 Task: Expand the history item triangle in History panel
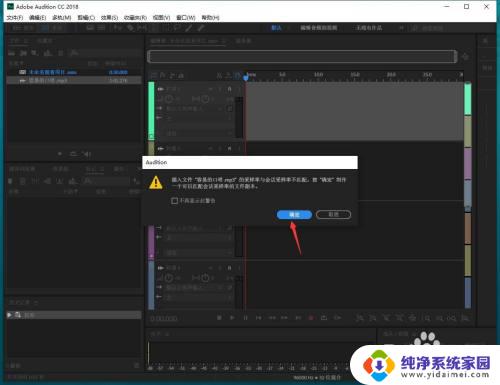[x=10, y=315]
